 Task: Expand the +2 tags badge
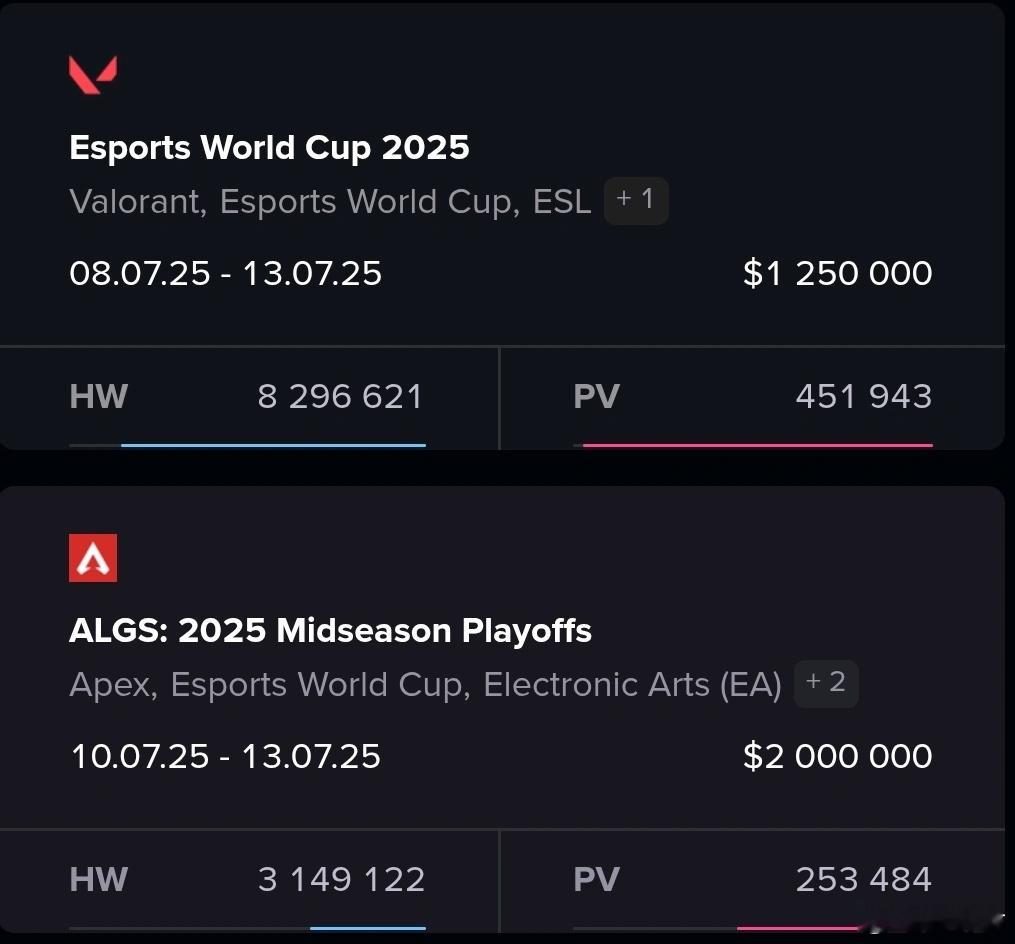pyautogui.click(x=826, y=684)
